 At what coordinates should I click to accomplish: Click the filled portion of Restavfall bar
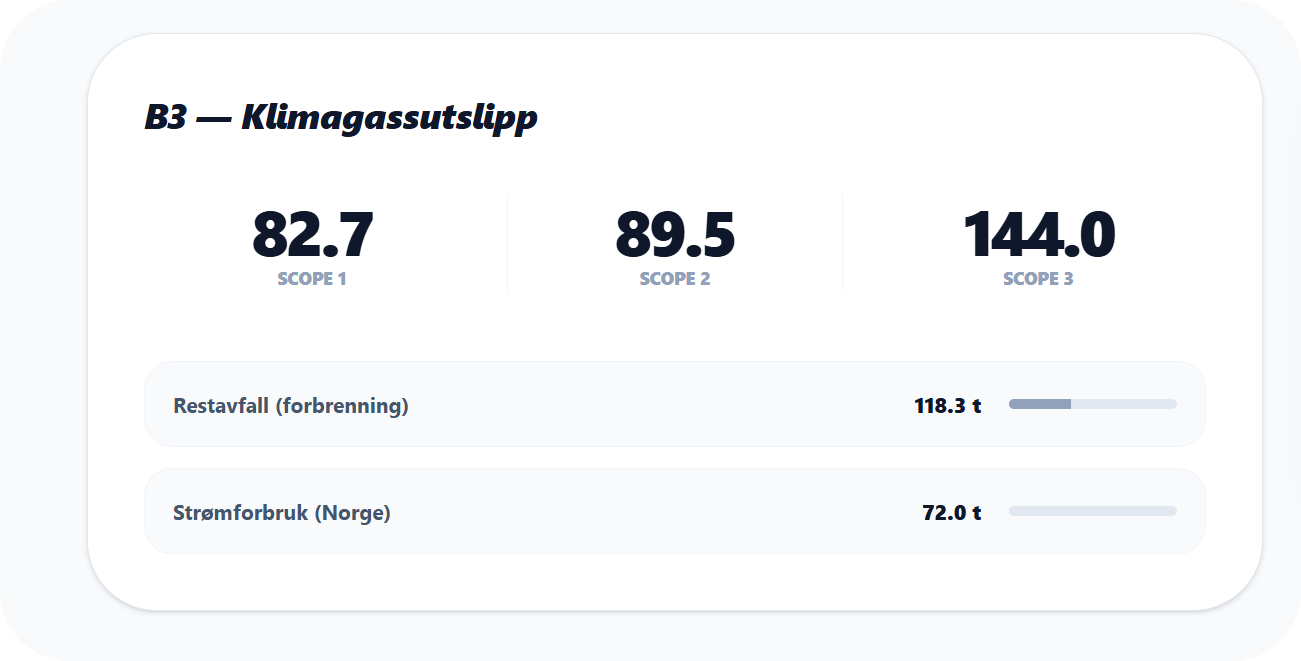click(1038, 404)
